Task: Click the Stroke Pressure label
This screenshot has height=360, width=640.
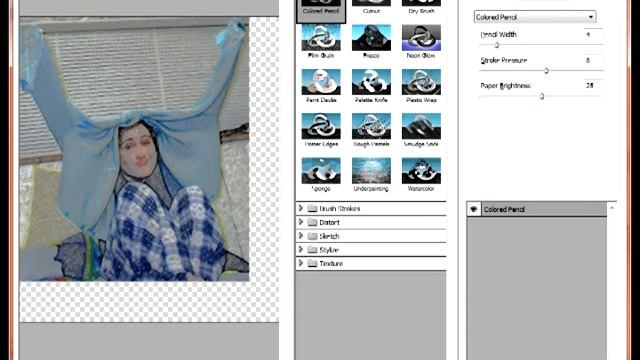Action: click(x=504, y=60)
